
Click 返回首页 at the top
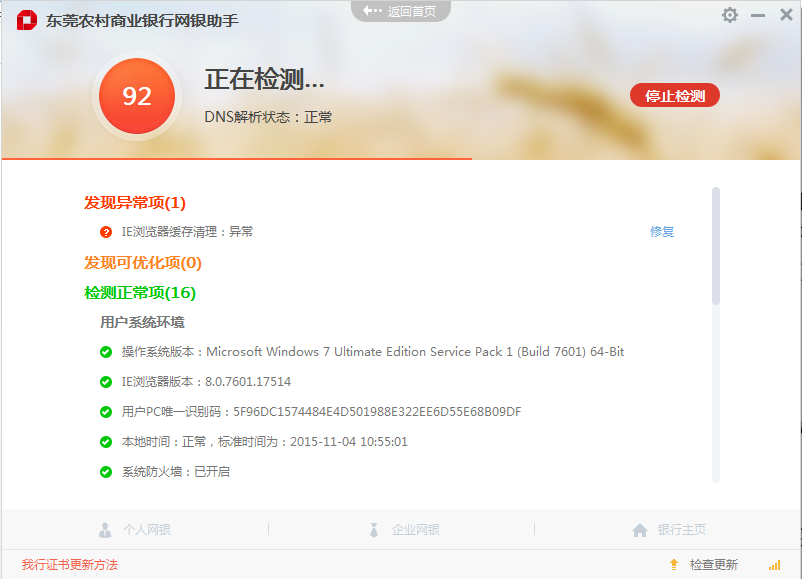[401, 11]
